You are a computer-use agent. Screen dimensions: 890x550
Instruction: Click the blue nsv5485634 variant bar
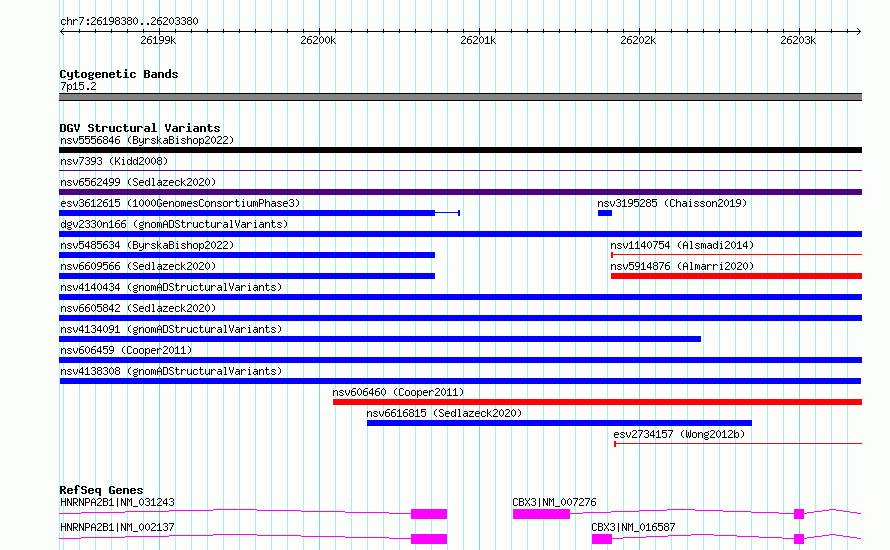(x=247, y=255)
